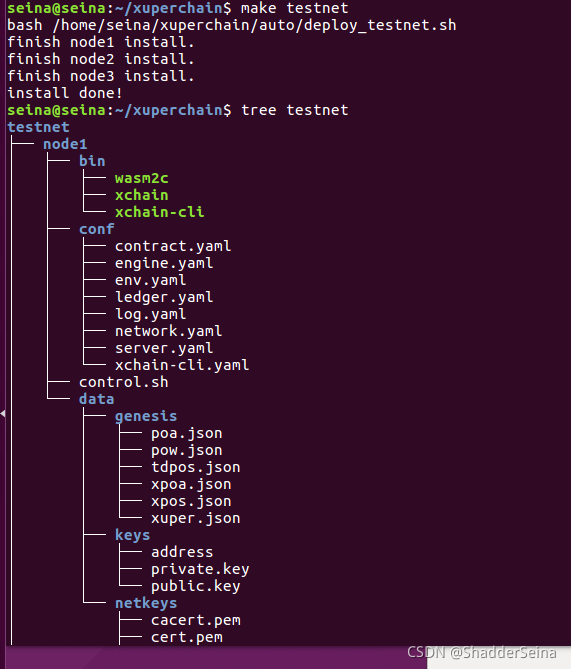Click the netkeys directory entry

point(146,604)
